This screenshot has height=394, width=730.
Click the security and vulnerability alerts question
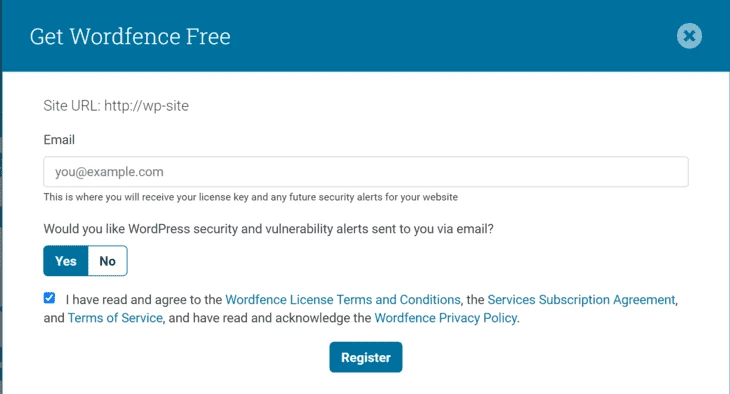pos(268,229)
